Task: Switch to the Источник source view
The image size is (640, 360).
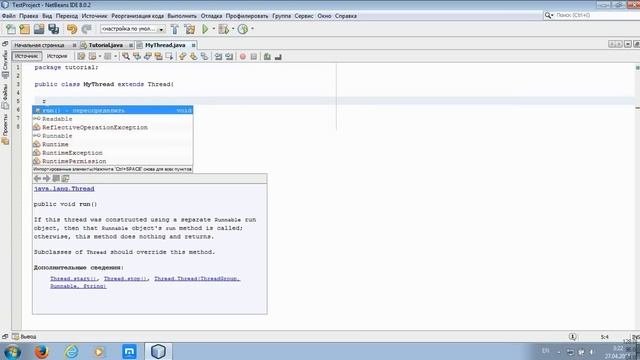Action: pos(27,56)
